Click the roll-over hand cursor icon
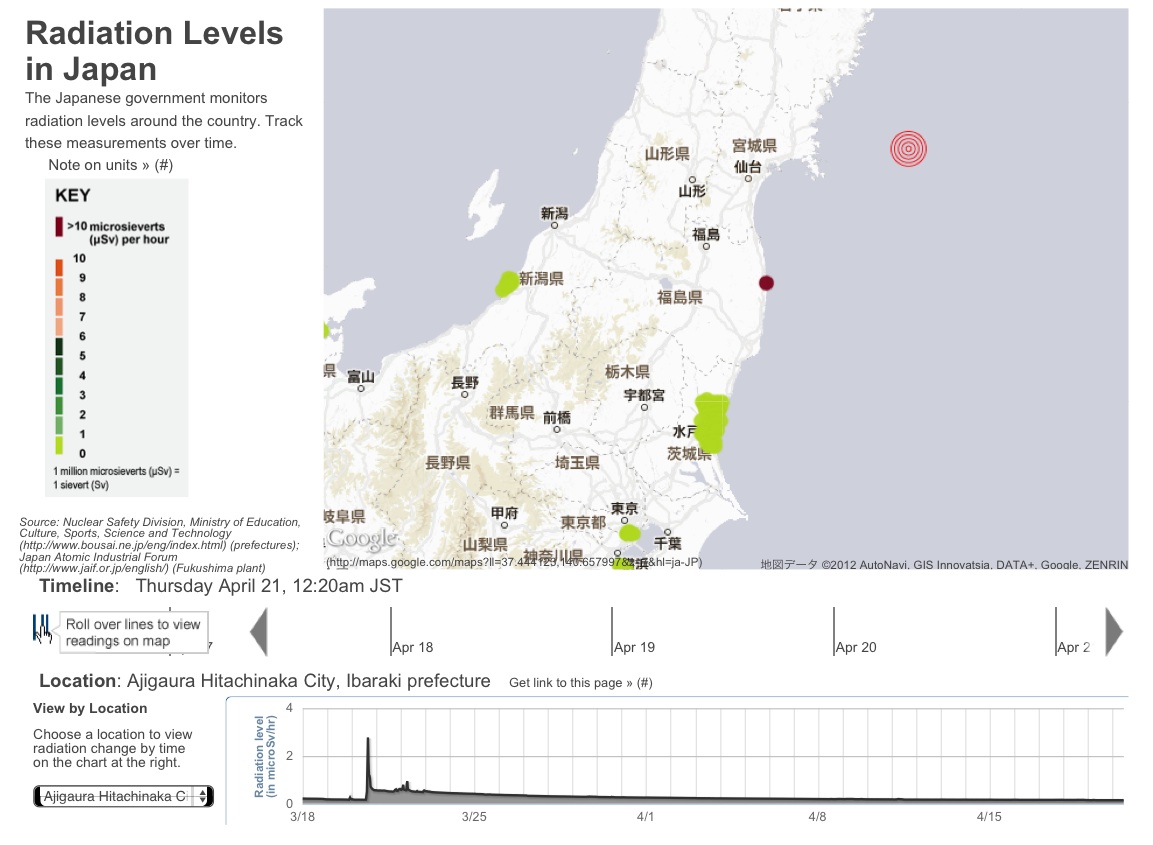This screenshot has height=845, width=1153. (x=42, y=631)
